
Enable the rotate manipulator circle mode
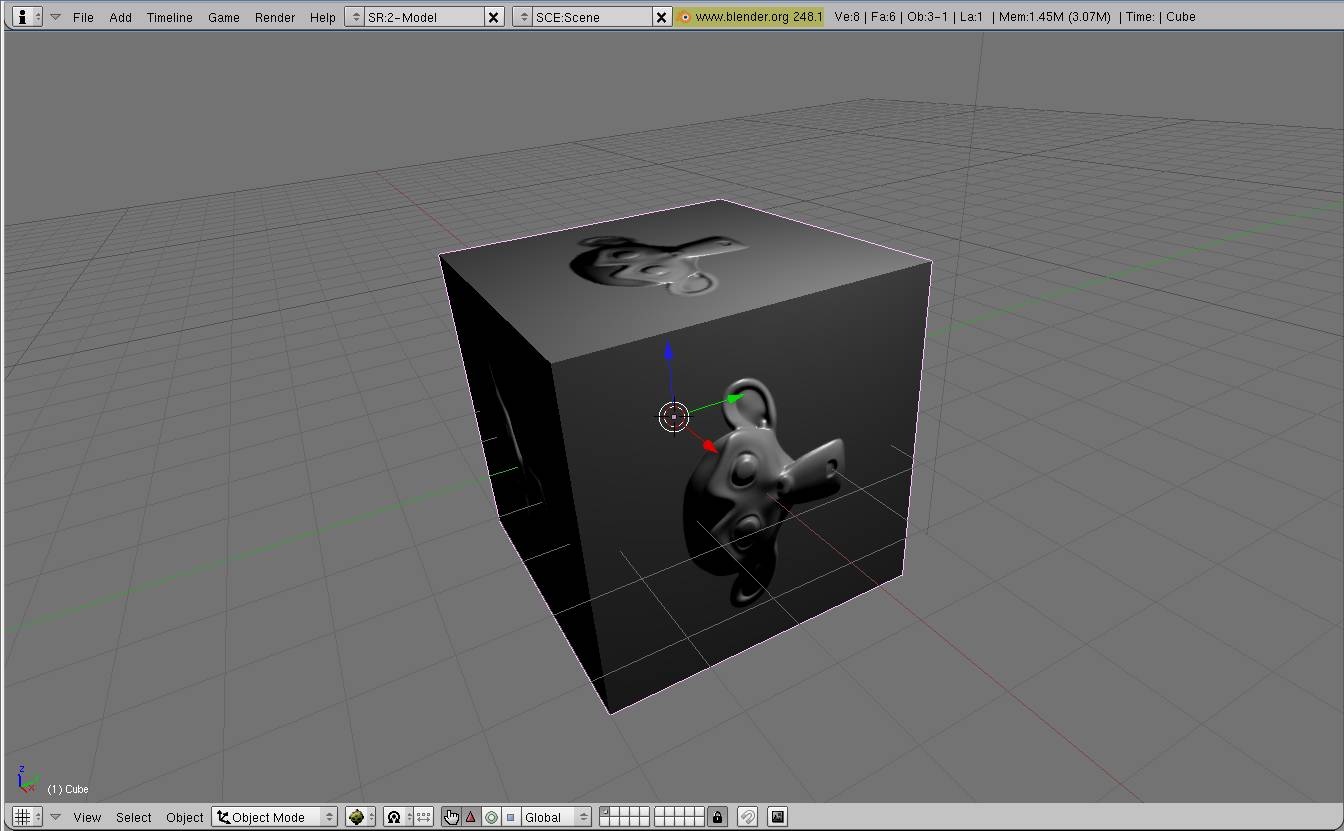tap(491, 817)
